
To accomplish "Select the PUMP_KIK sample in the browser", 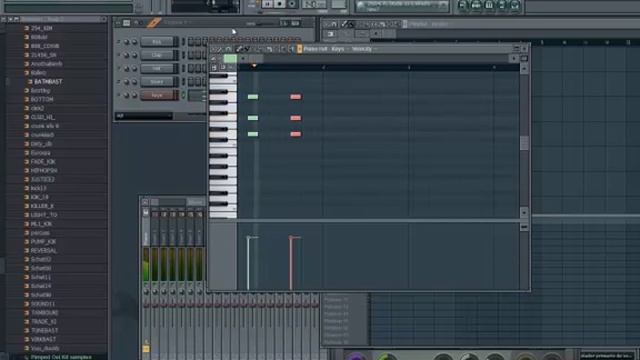I will click(43, 242).
